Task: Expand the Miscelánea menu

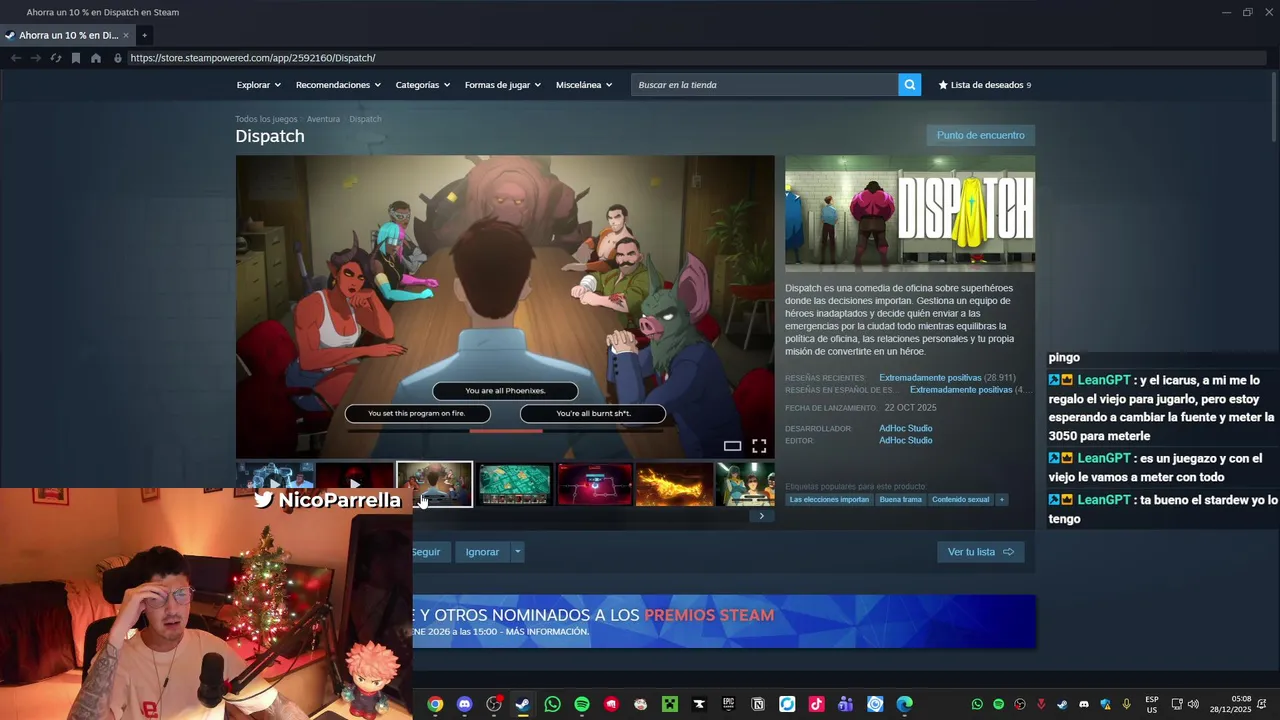Action: (584, 85)
